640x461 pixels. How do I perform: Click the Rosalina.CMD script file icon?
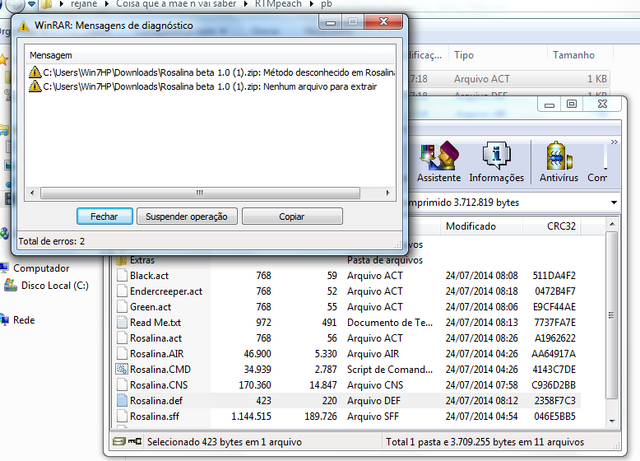pos(122,369)
